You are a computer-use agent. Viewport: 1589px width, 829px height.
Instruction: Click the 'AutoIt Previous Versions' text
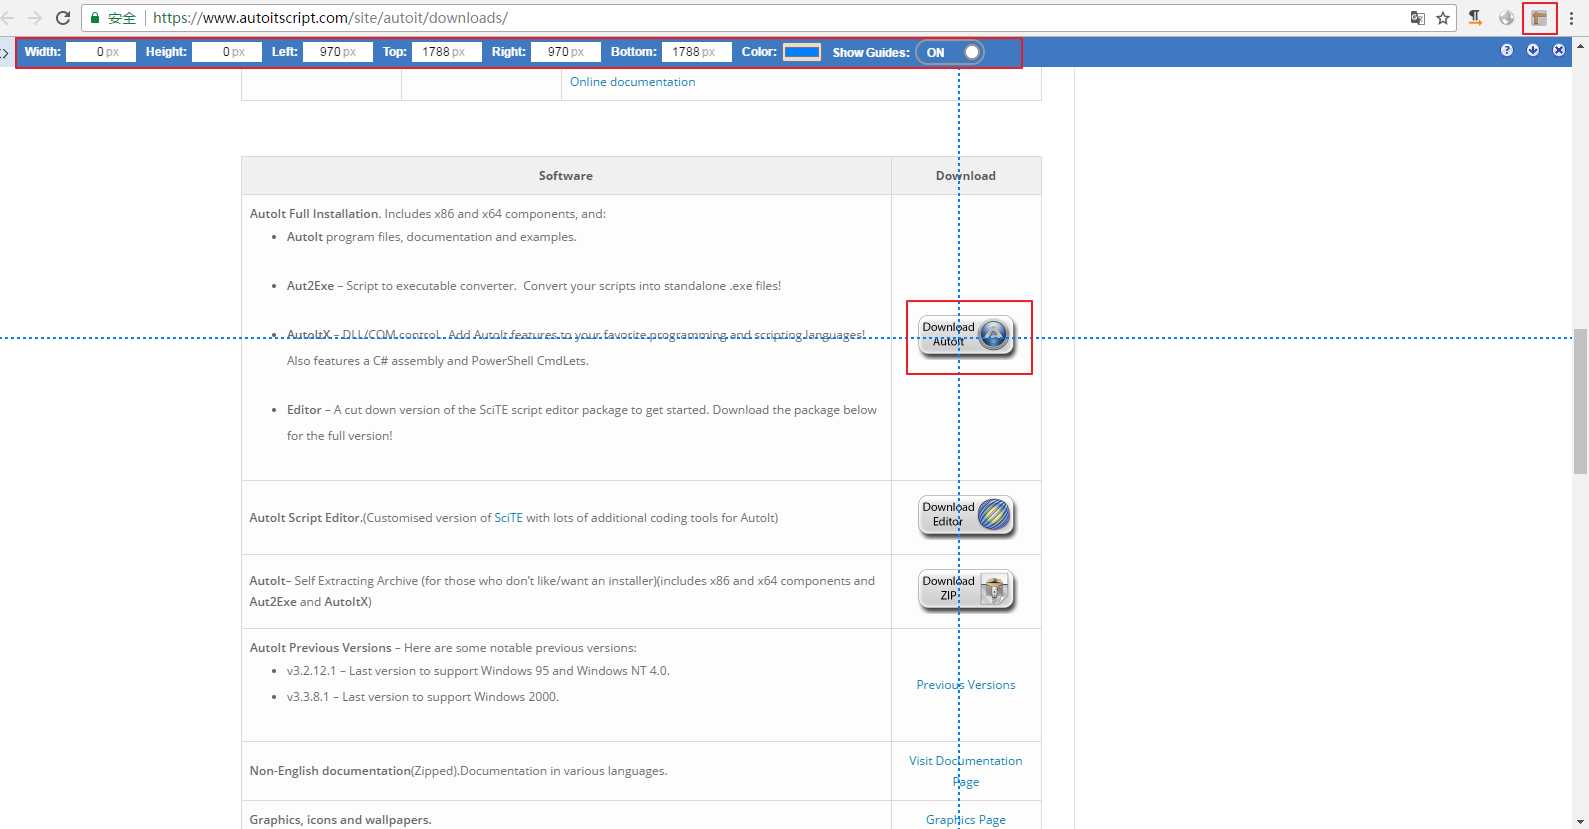click(321, 648)
